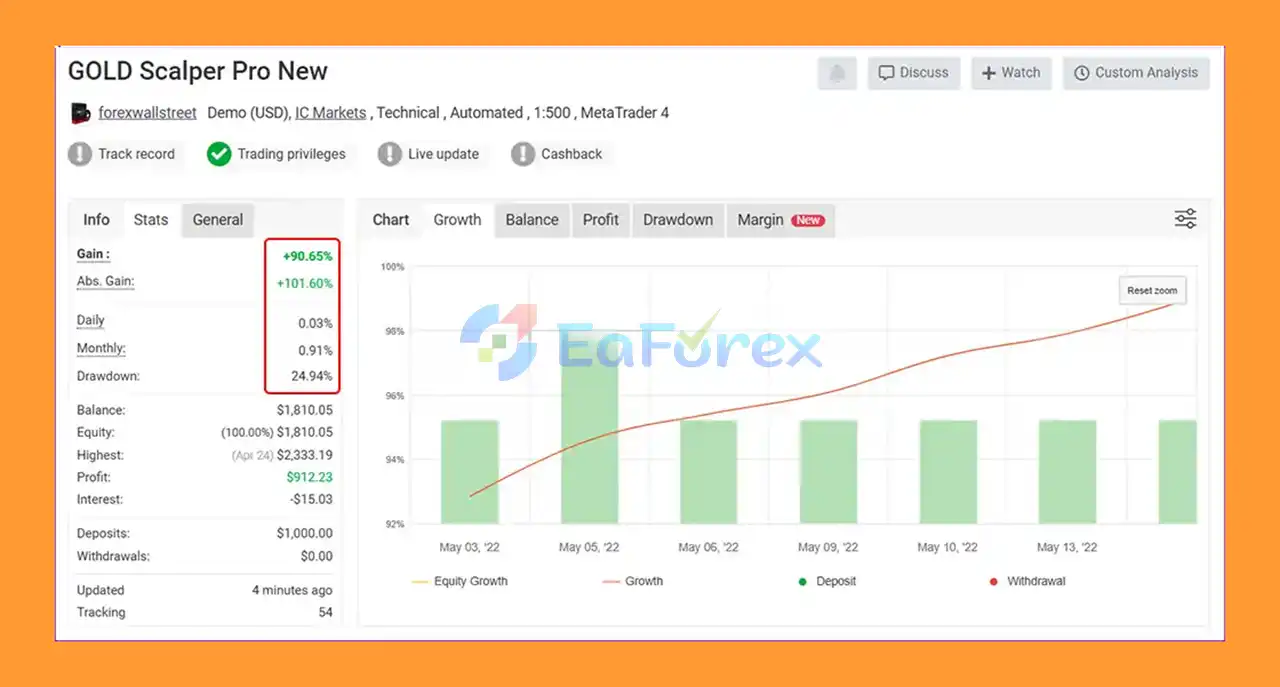1280x687 pixels.
Task: Switch to the Balance chart tab
Action: coord(532,220)
